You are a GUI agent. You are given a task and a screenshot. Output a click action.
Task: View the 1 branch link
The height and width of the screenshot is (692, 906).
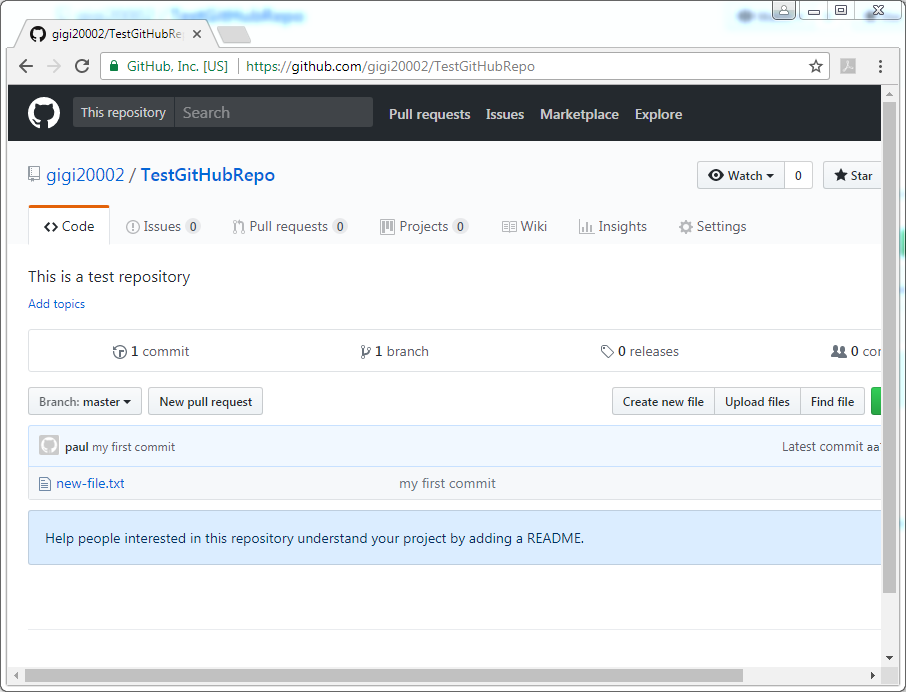tap(394, 352)
